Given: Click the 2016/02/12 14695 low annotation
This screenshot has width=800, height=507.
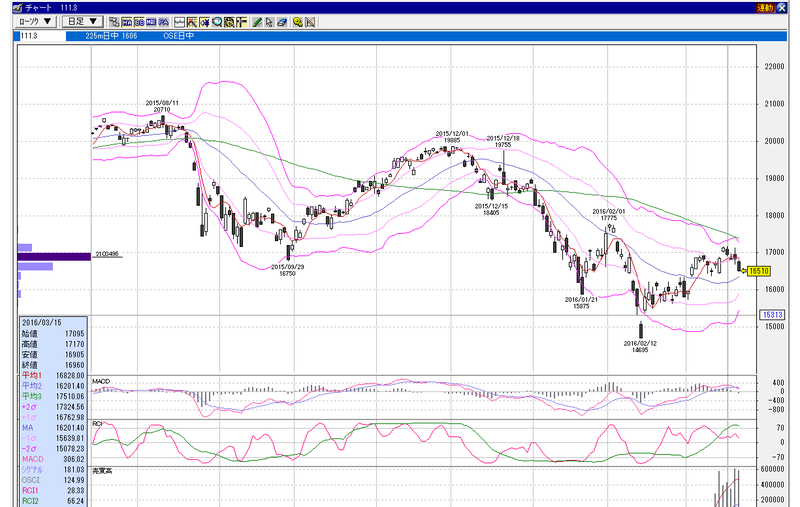Looking at the screenshot, I should pos(640,347).
